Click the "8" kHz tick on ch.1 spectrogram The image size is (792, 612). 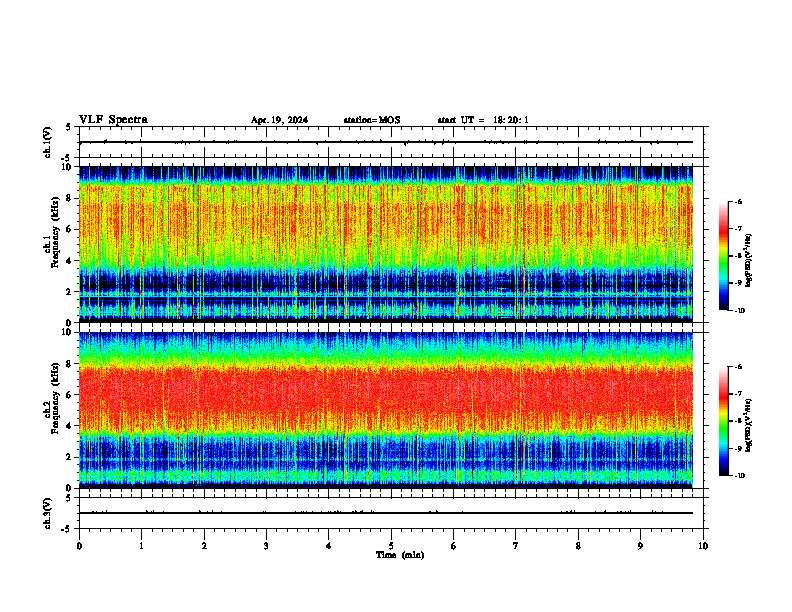[70, 198]
